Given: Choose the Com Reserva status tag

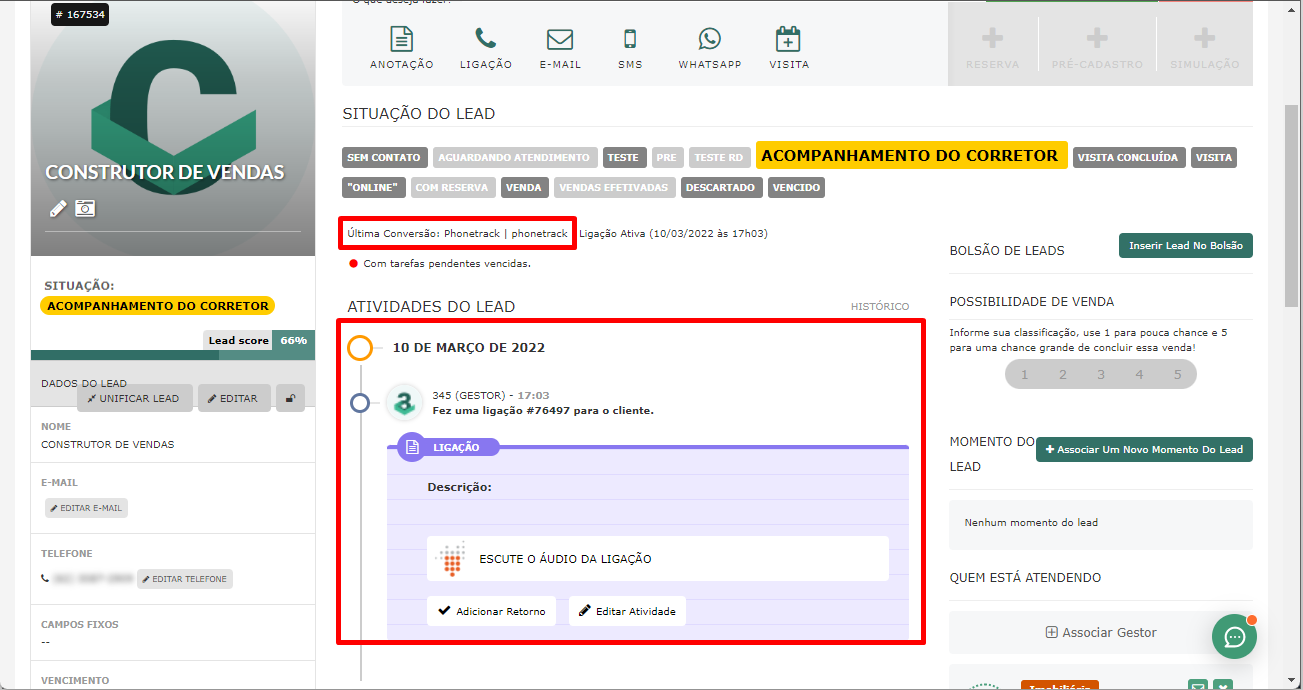Looking at the screenshot, I should [452, 187].
